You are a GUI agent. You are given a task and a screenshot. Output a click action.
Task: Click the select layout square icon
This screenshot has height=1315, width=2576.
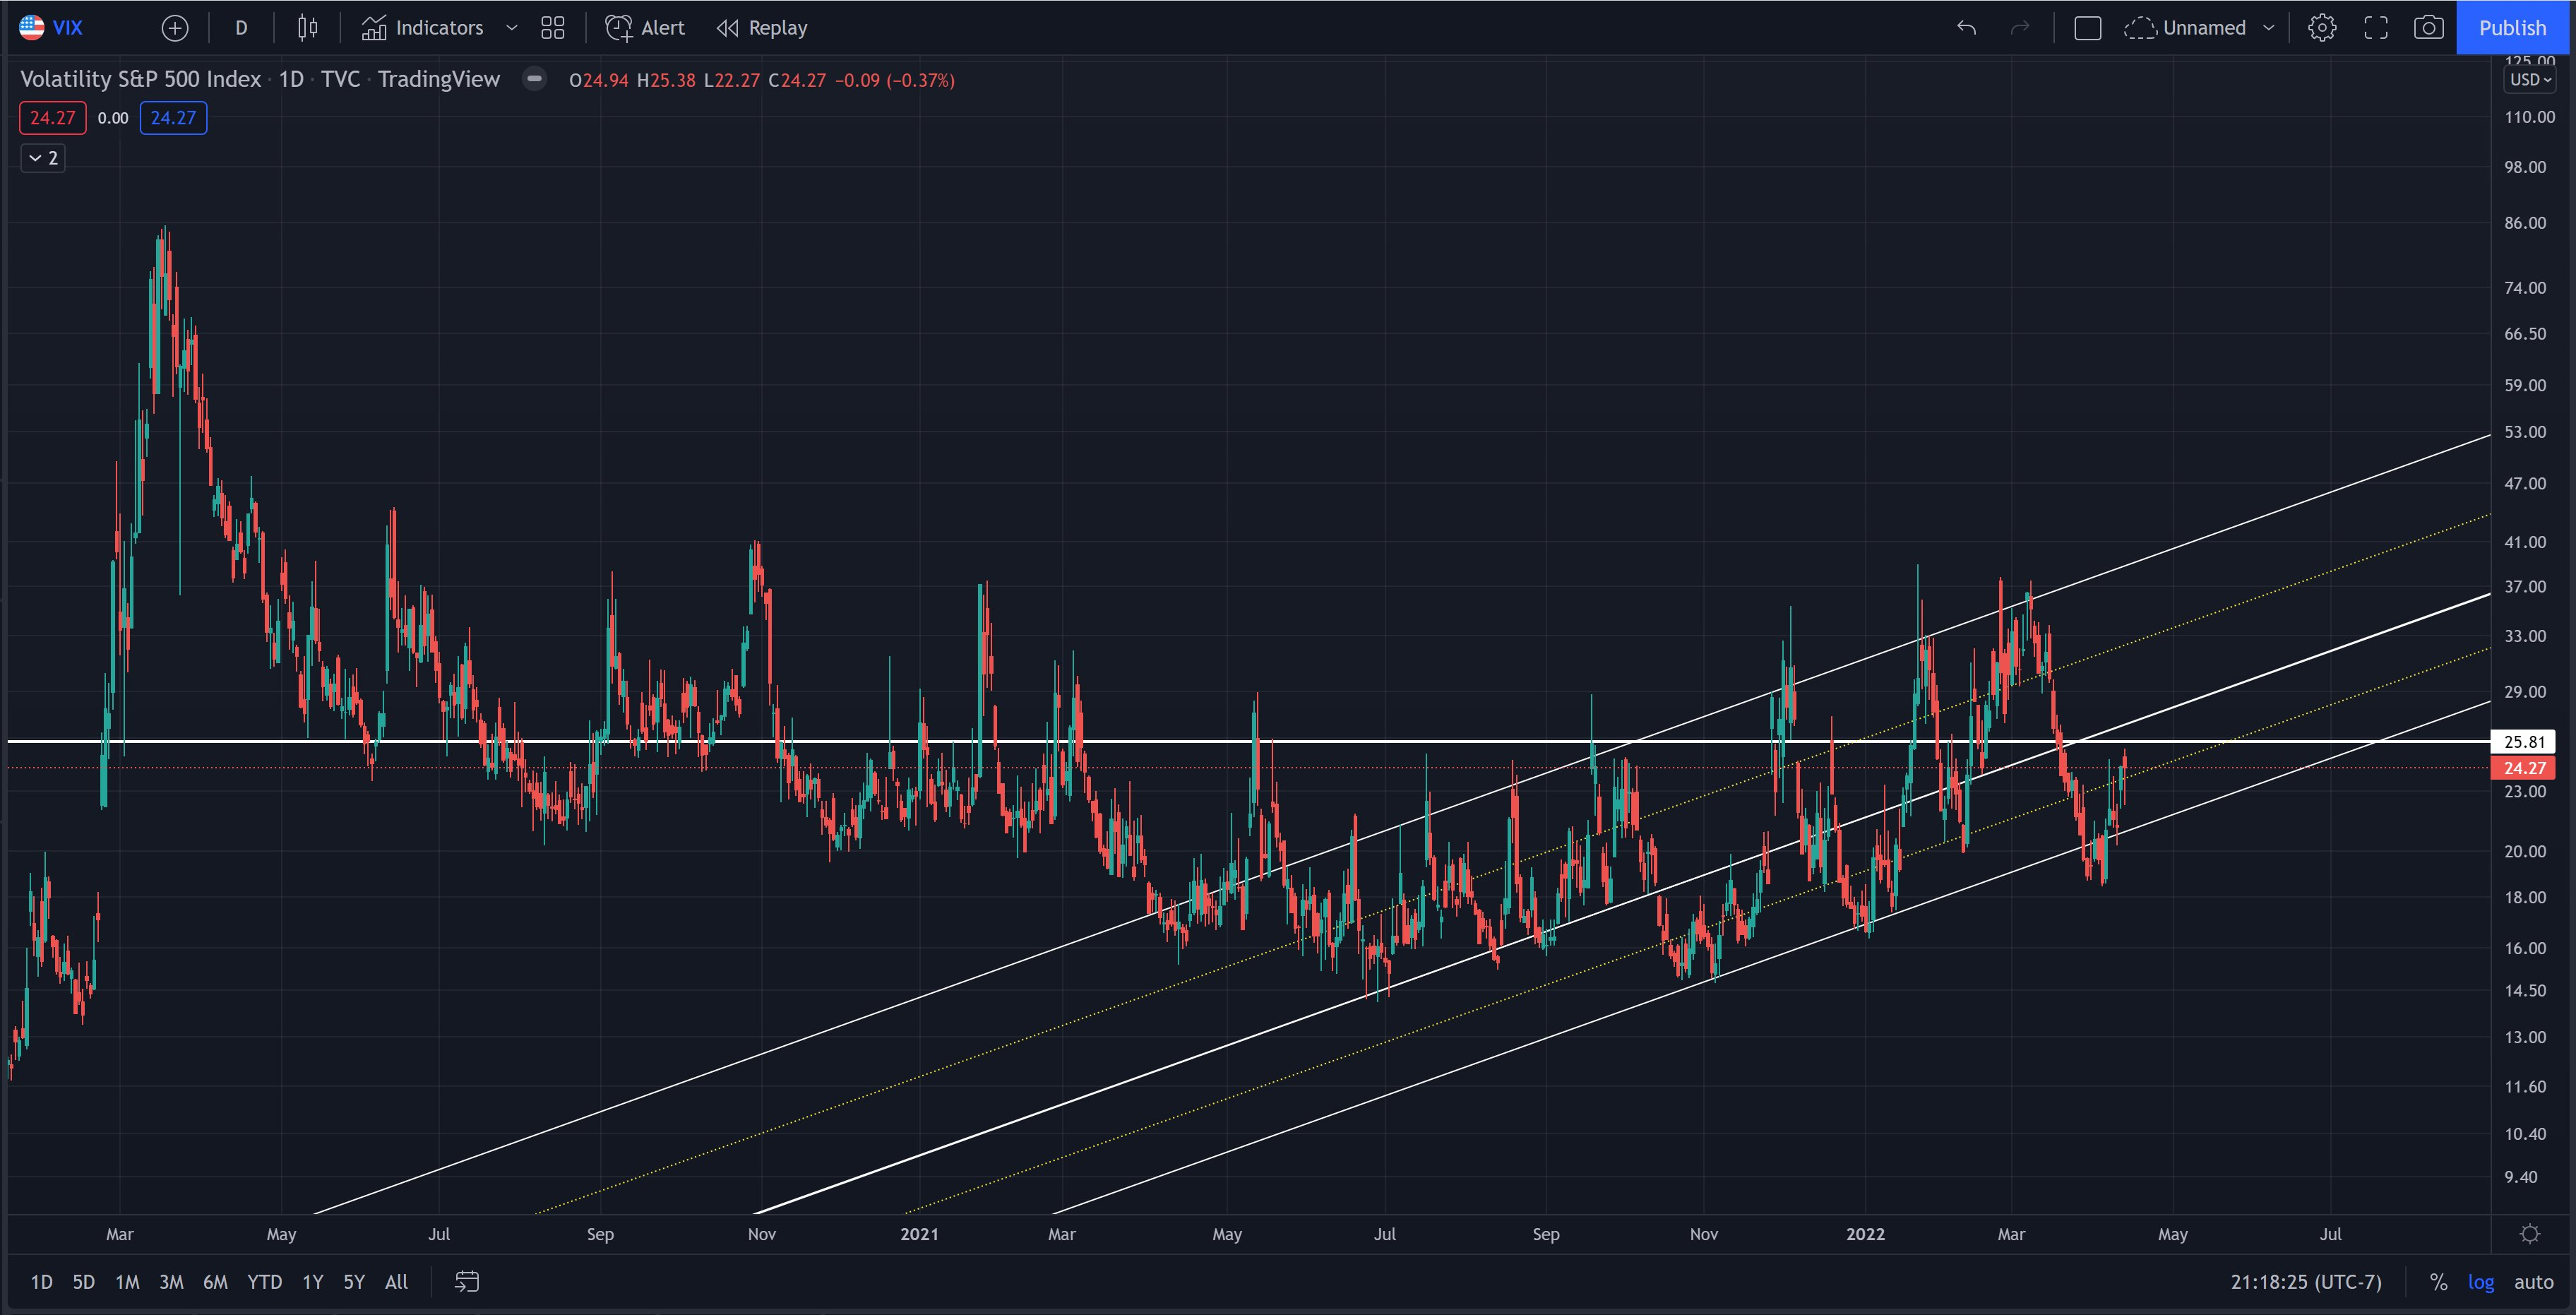[x=2087, y=28]
